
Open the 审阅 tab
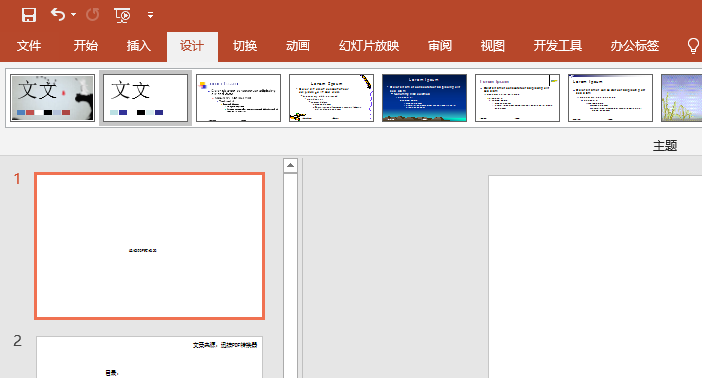pyautogui.click(x=440, y=46)
